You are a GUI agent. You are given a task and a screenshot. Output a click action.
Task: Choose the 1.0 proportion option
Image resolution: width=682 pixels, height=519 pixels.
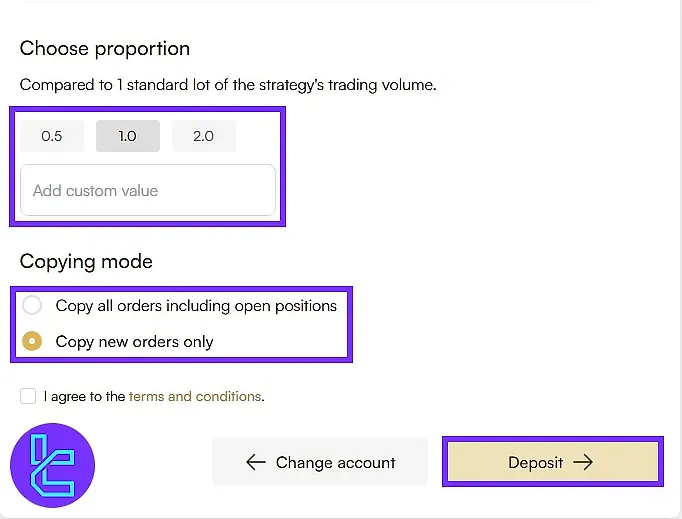[127, 136]
